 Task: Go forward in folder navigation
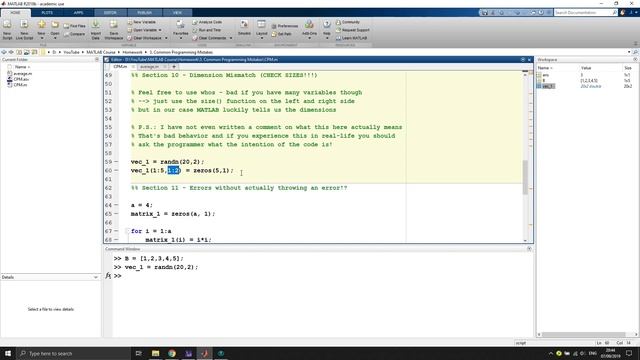pyautogui.click(x=11, y=52)
